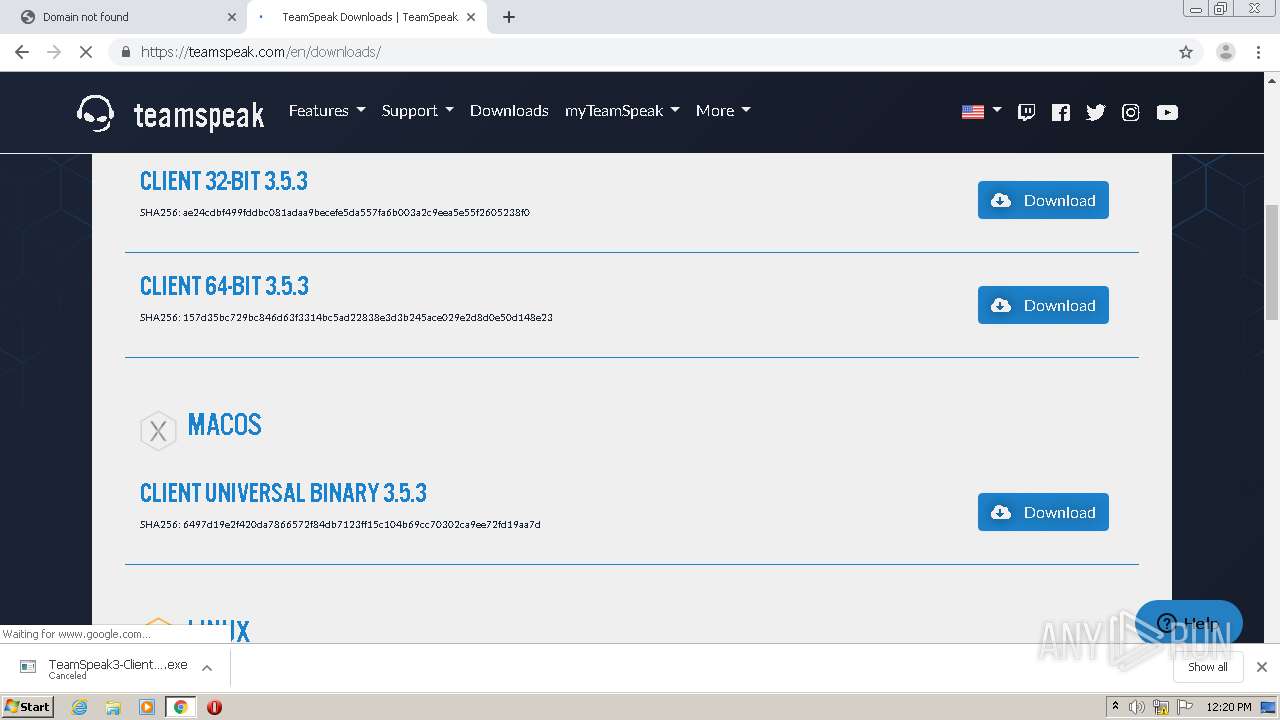
Task: Click the page vertical scrollbar thumb
Action: click(1272, 262)
